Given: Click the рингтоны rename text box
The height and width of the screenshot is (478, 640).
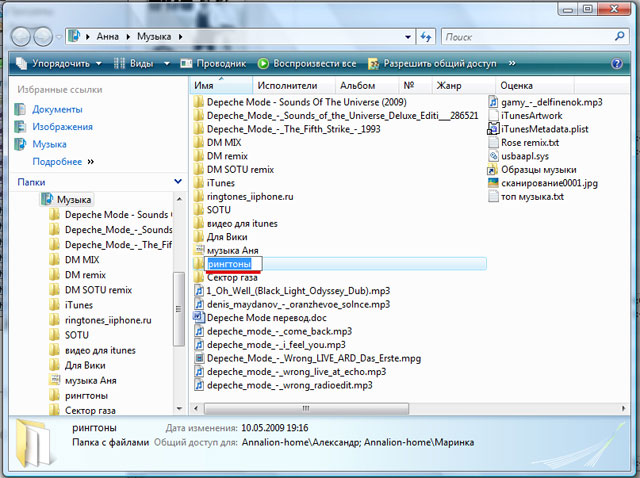Looking at the screenshot, I should [x=233, y=264].
